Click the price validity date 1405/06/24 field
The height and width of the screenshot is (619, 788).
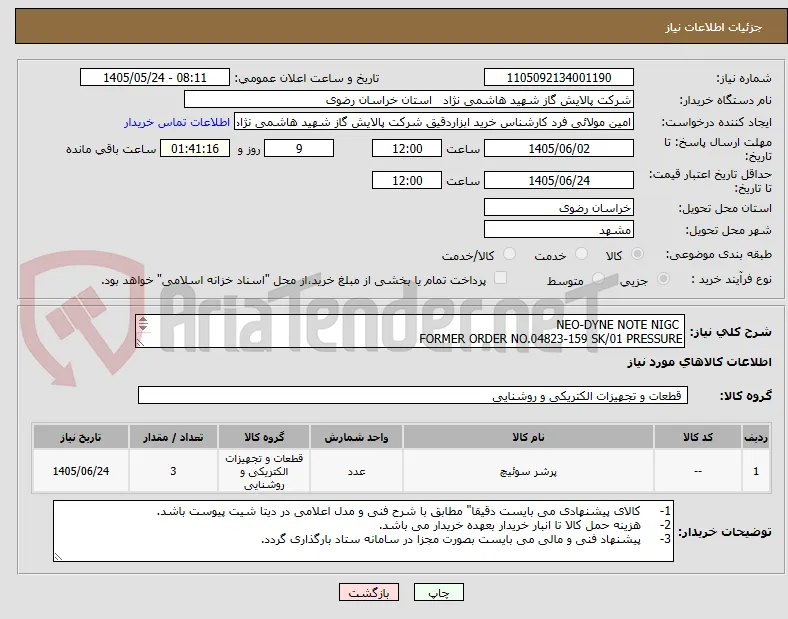[x=559, y=180]
